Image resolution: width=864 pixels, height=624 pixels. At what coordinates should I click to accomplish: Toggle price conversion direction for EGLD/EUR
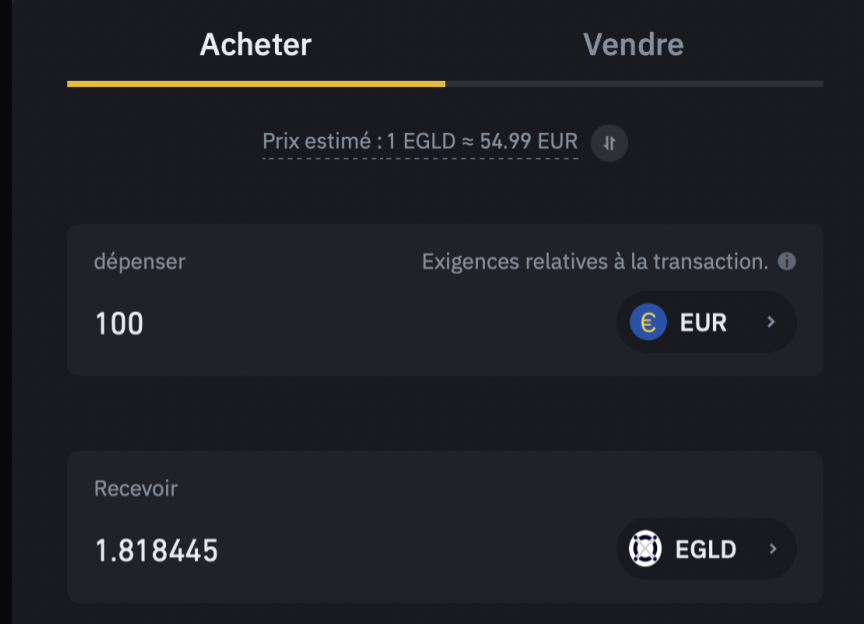pos(609,142)
